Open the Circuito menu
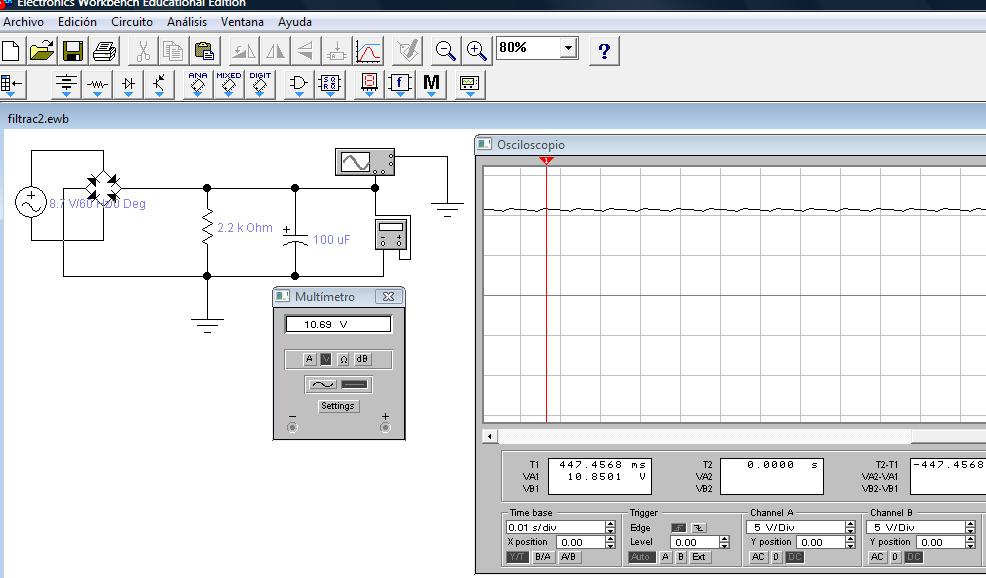The height and width of the screenshot is (578, 986). (132, 21)
